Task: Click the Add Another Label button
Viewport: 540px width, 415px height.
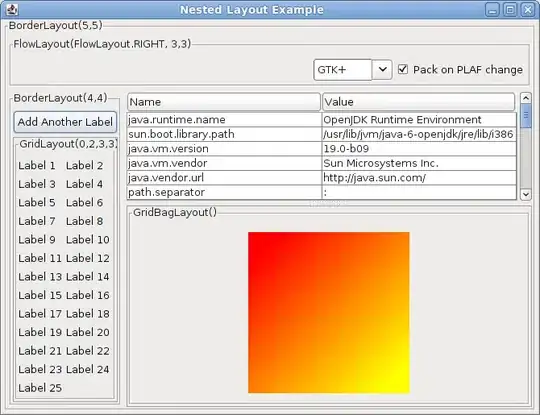Action: 65,122
